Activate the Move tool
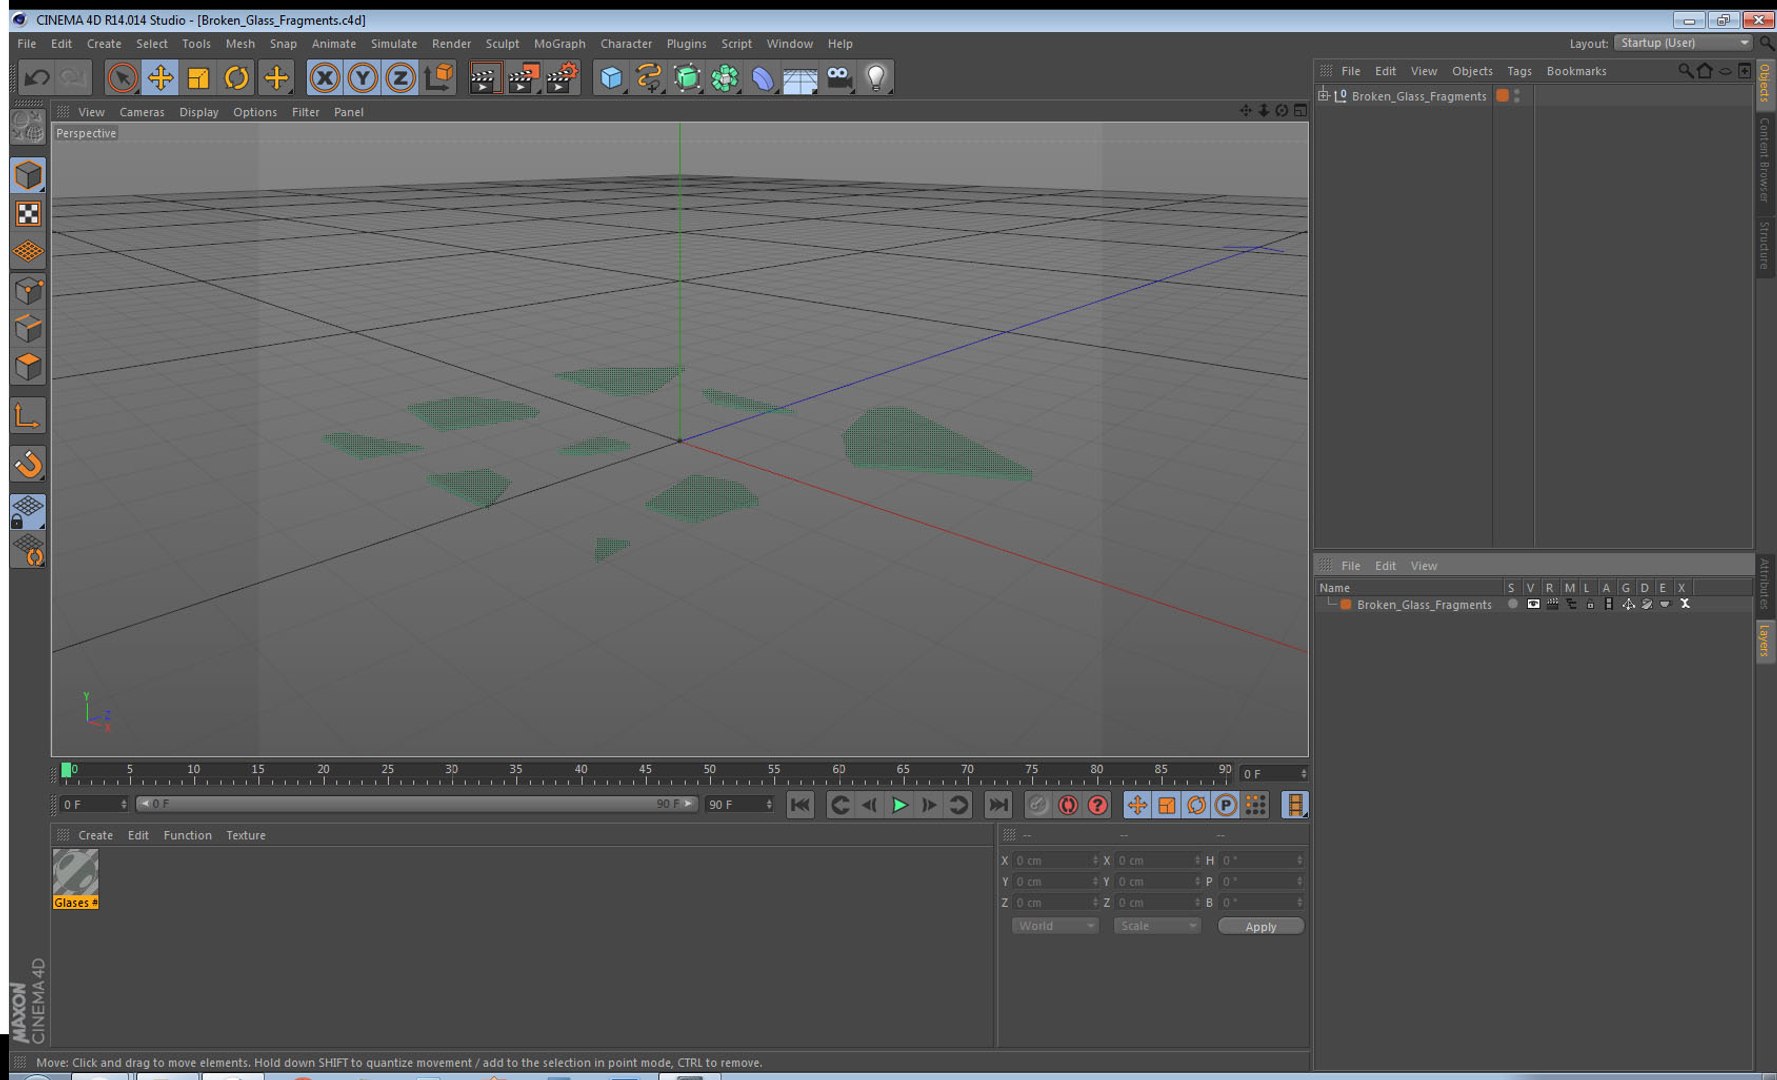The height and width of the screenshot is (1080, 1777). coord(160,77)
